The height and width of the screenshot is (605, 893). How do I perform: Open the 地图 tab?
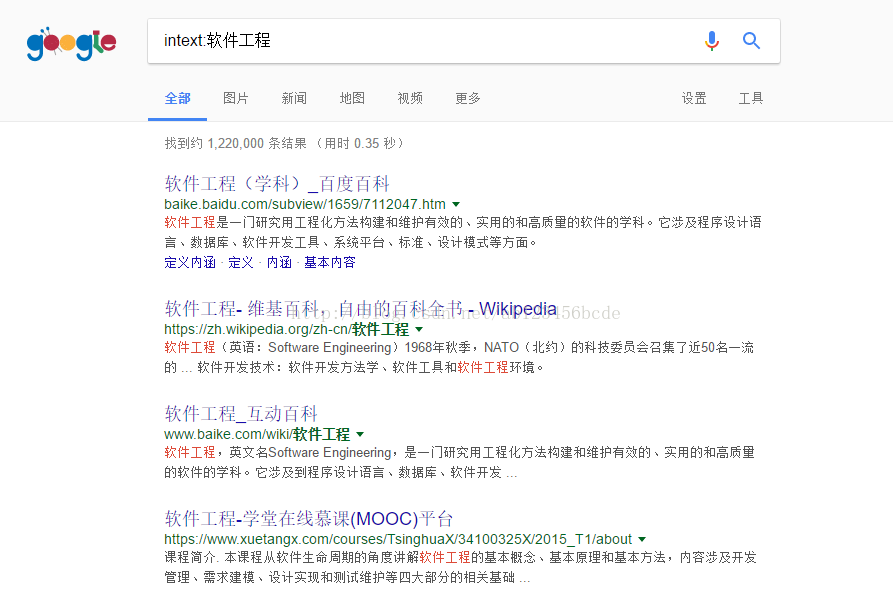352,99
